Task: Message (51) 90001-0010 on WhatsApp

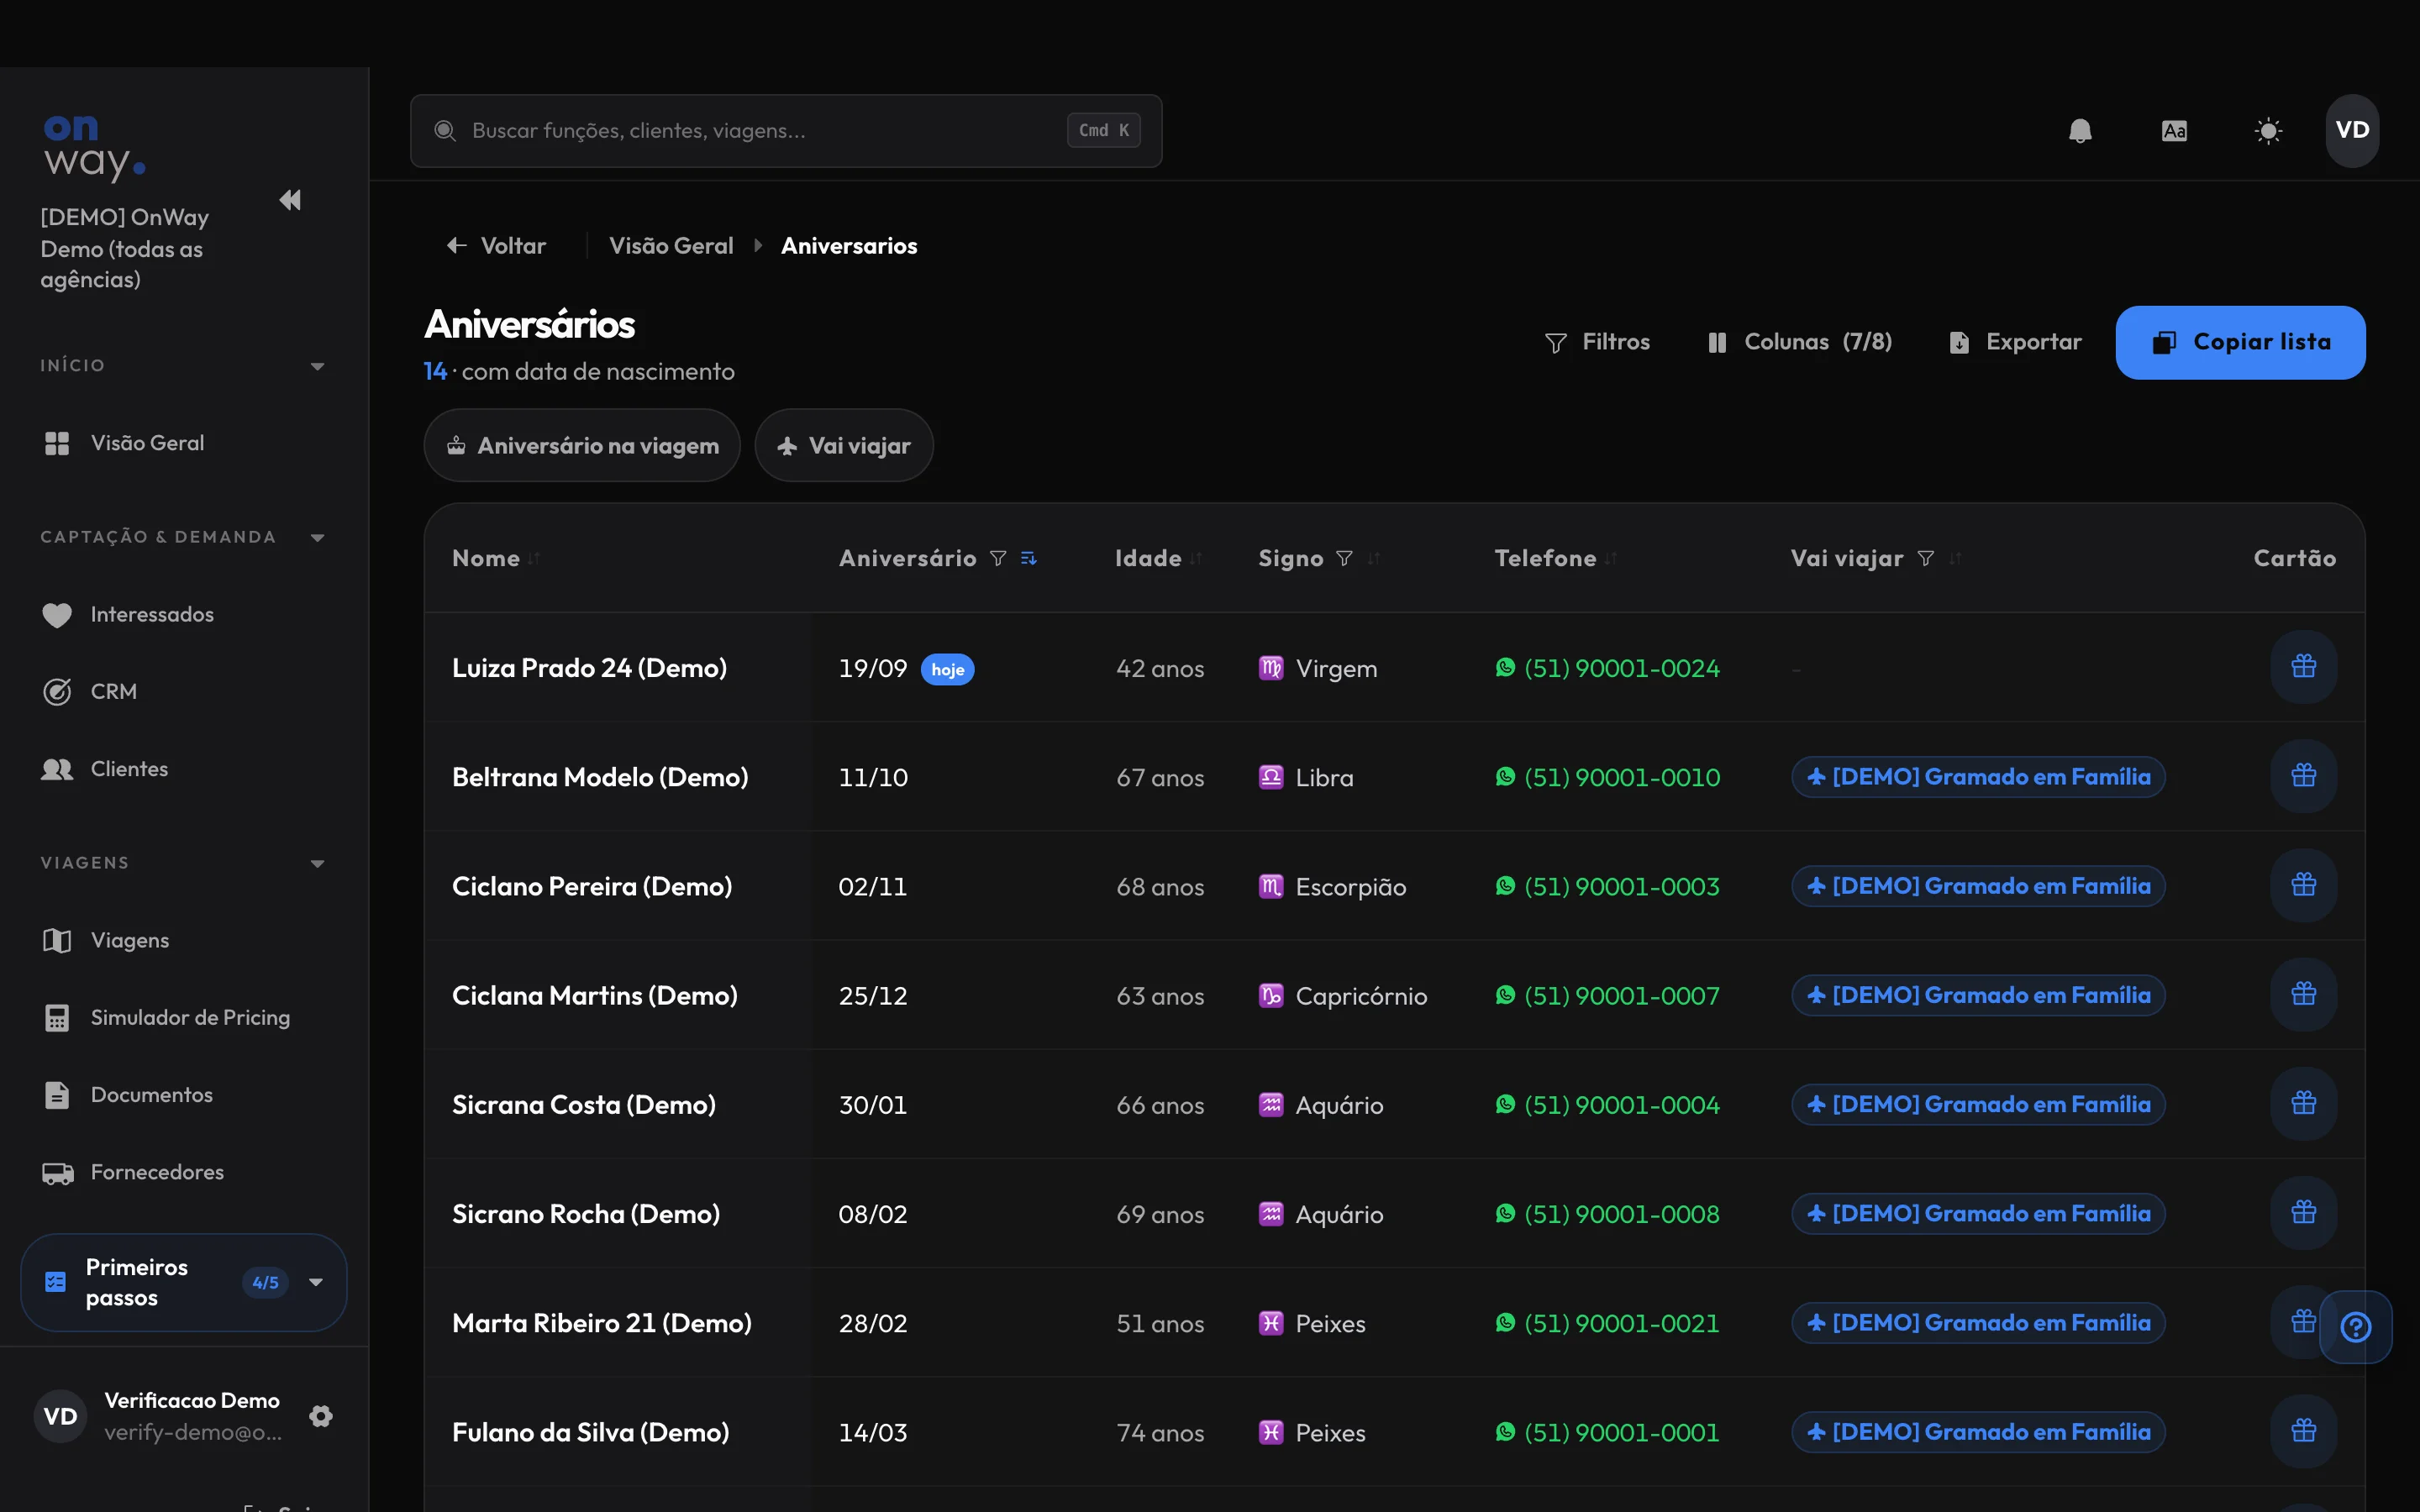Action: pyautogui.click(x=1608, y=777)
